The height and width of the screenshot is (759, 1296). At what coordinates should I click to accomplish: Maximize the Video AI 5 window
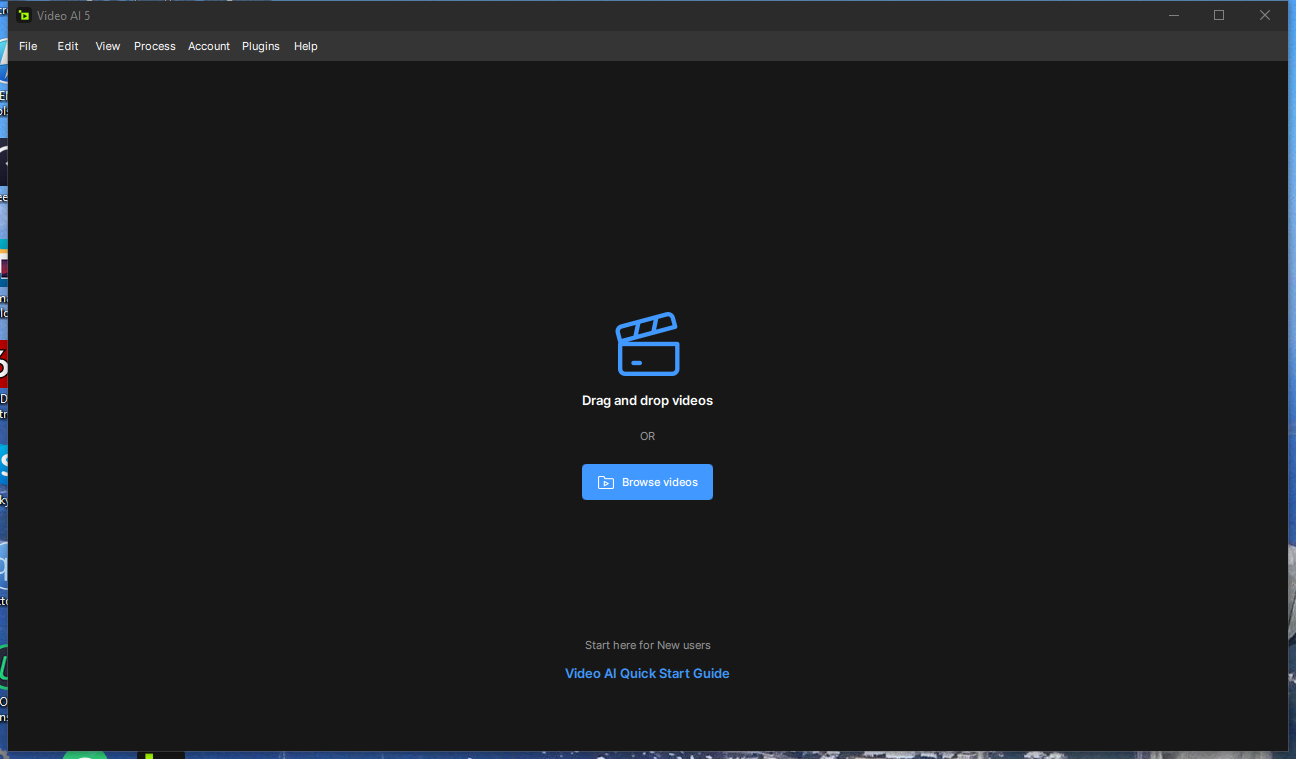point(1219,15)
